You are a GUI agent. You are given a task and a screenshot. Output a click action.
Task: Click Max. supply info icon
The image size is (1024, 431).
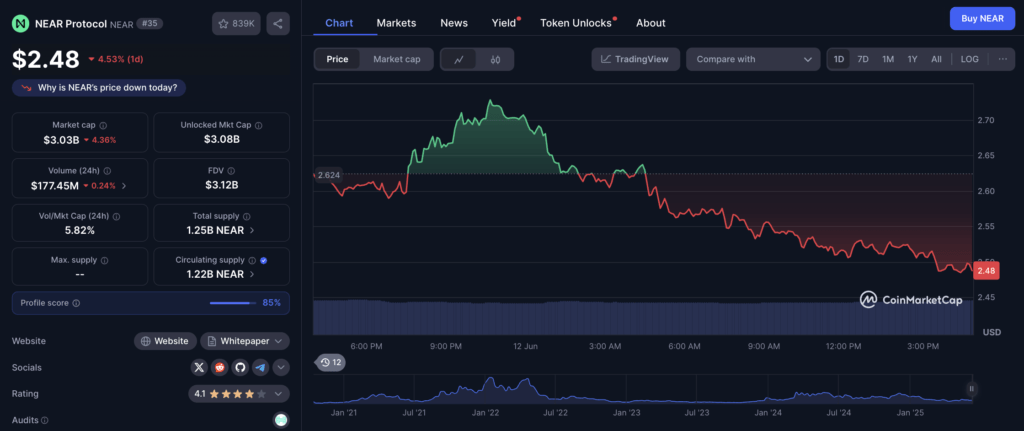pyautogui.click(x=104, y=260)
